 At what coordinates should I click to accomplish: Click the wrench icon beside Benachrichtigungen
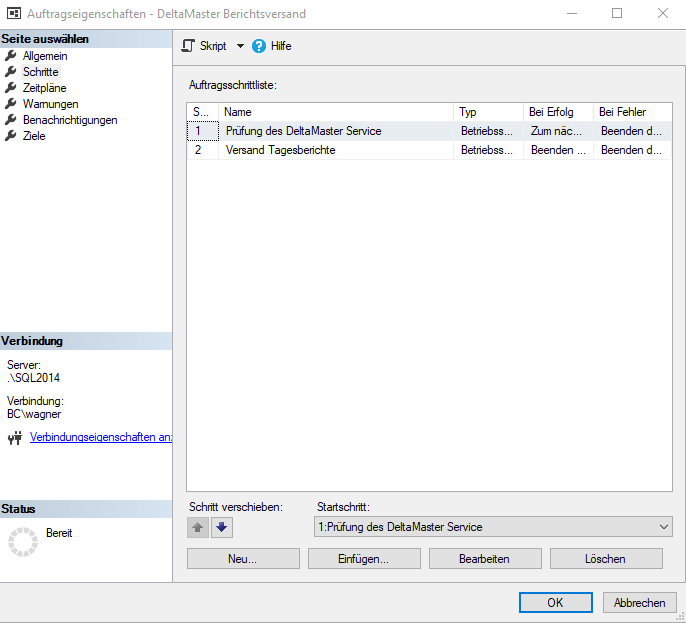click(x=11, y=120)
